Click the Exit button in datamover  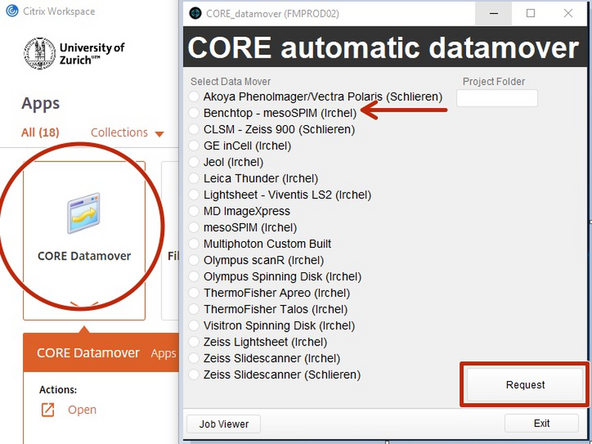pos(541,423)
